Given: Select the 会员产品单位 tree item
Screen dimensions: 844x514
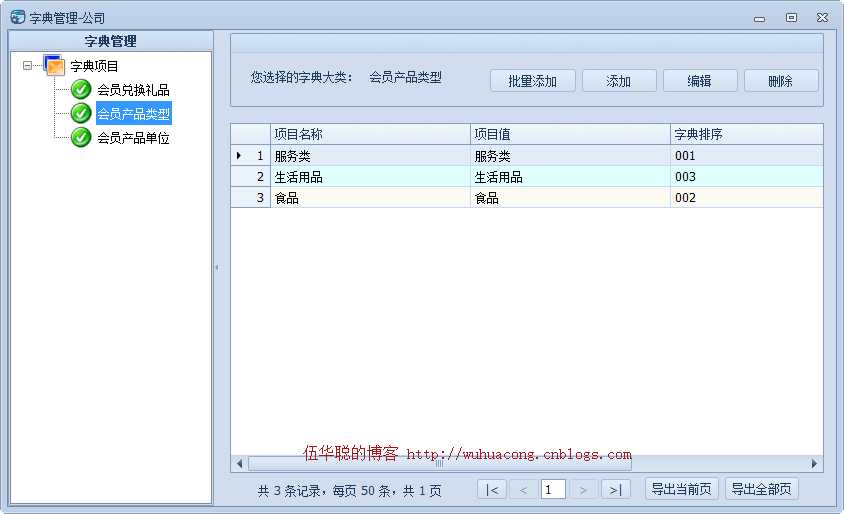Looking at the screenshot, I should pyautogui.click(x=133, y=138).
